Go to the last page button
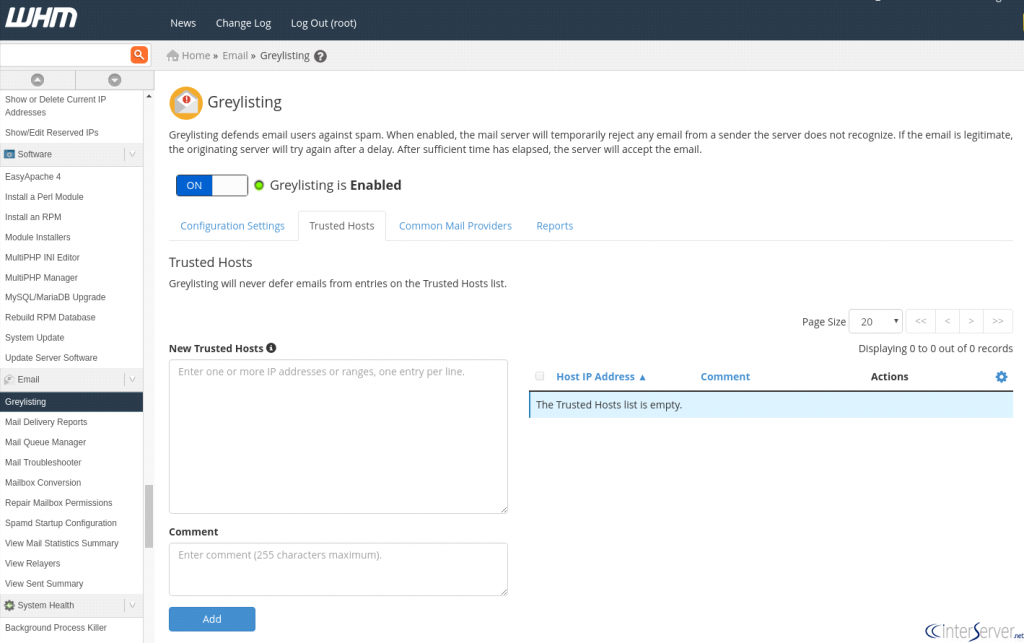 click(998, 321)
